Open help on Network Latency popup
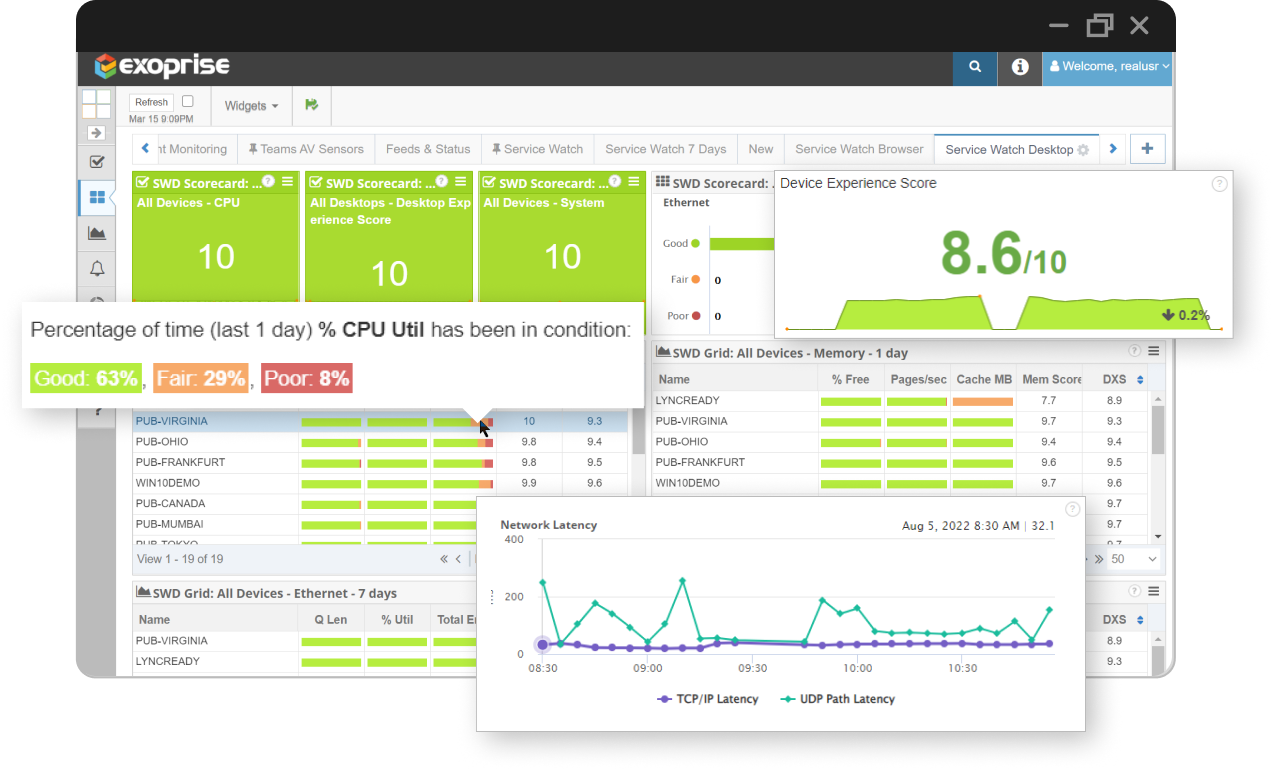 [1072, 509]
